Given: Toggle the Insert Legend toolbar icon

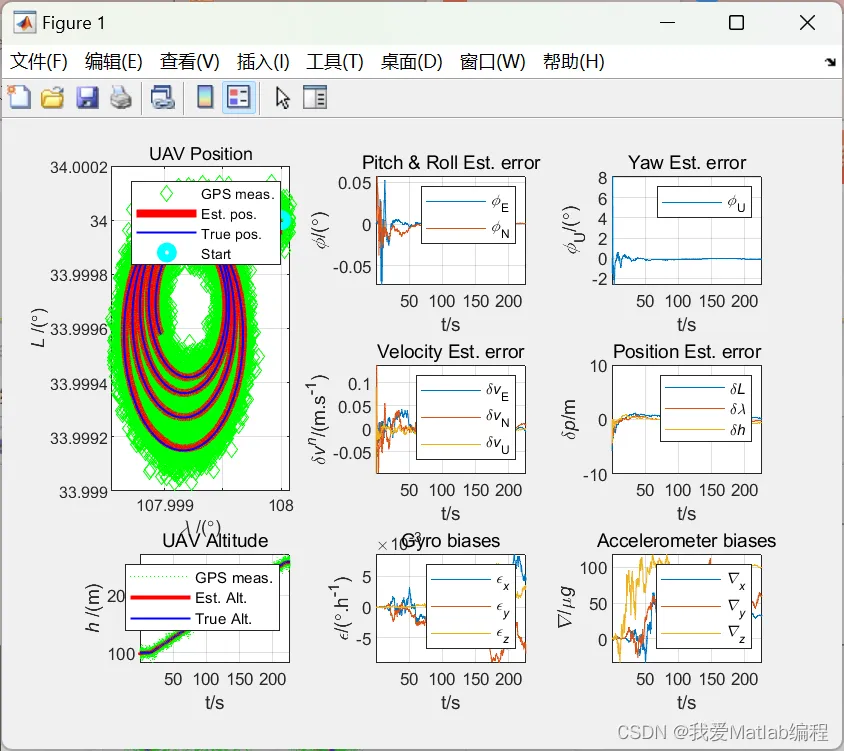Looking at the screenshot, I should pos(239,98).
